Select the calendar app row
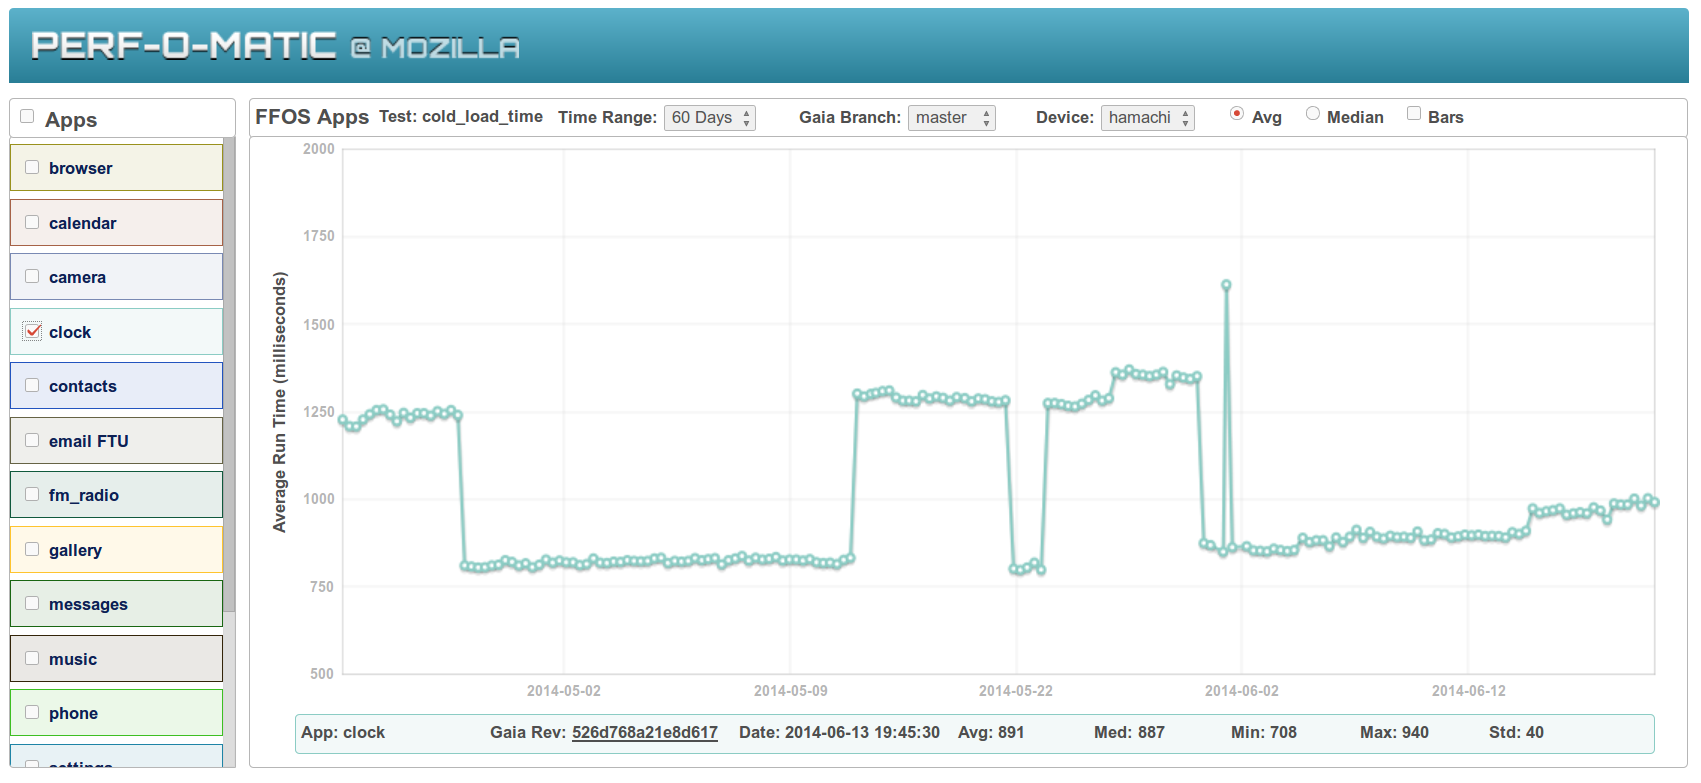 (117, 223)
